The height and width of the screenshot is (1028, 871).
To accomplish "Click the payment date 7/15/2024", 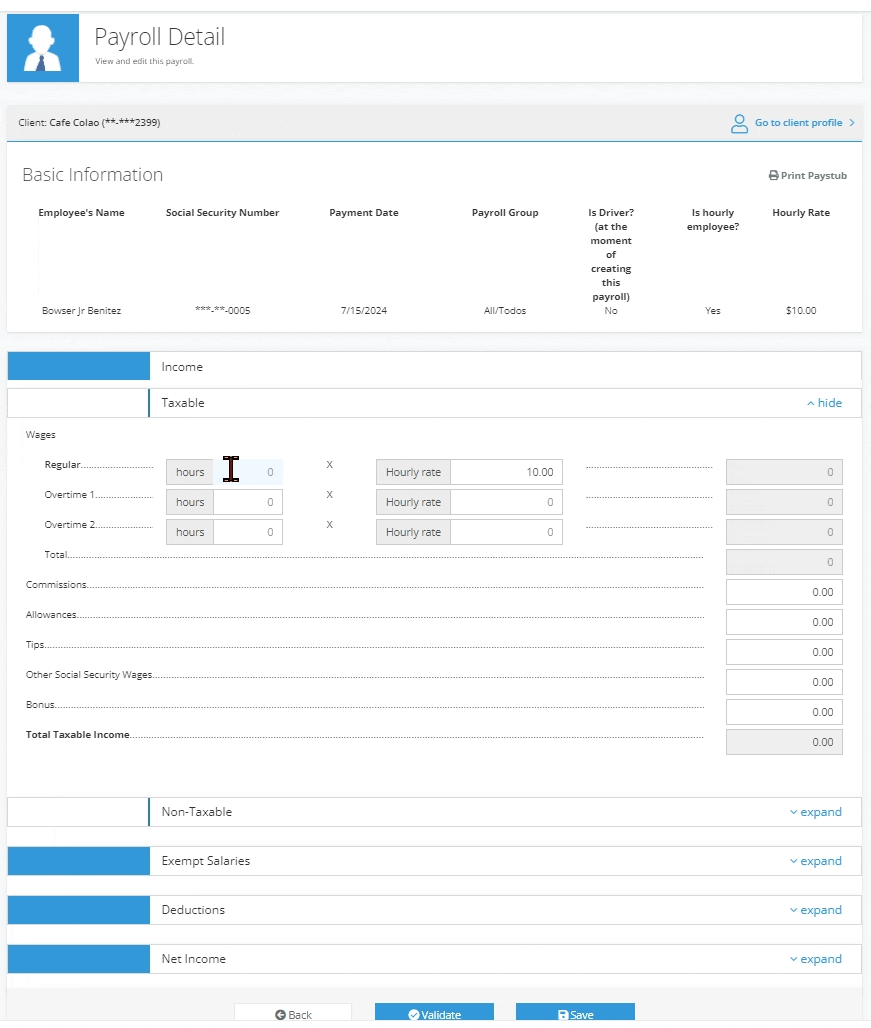I will click(364, 311).
